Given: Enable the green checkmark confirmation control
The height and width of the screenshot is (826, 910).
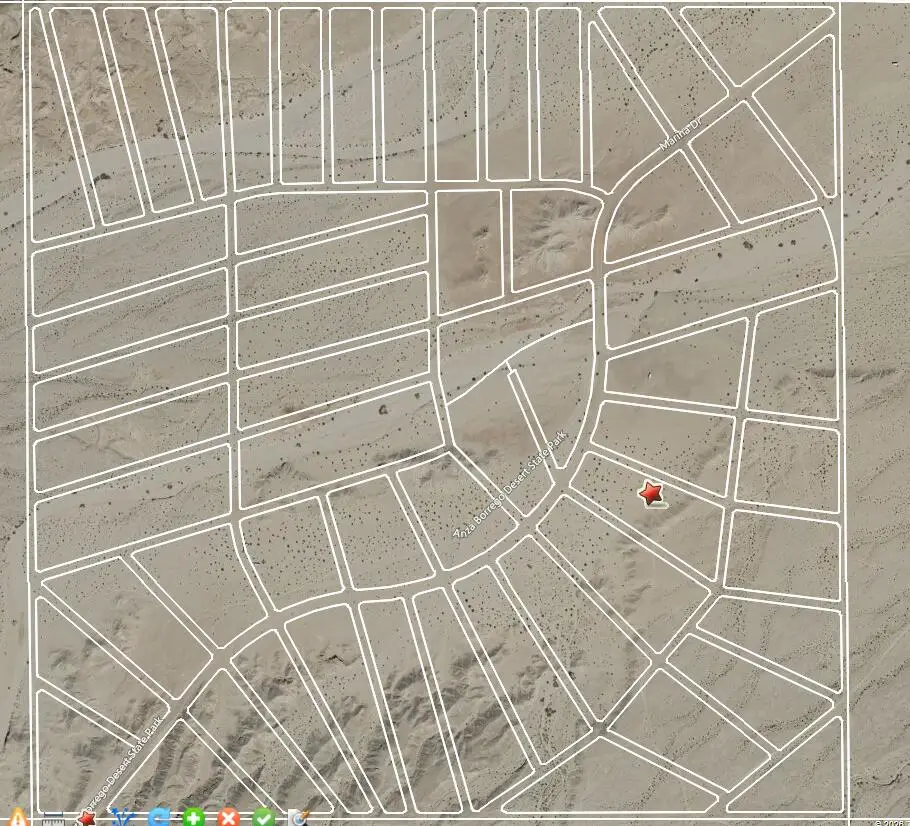Looking at the screenshot, I should pyautogui.click(x=262, y=816).
